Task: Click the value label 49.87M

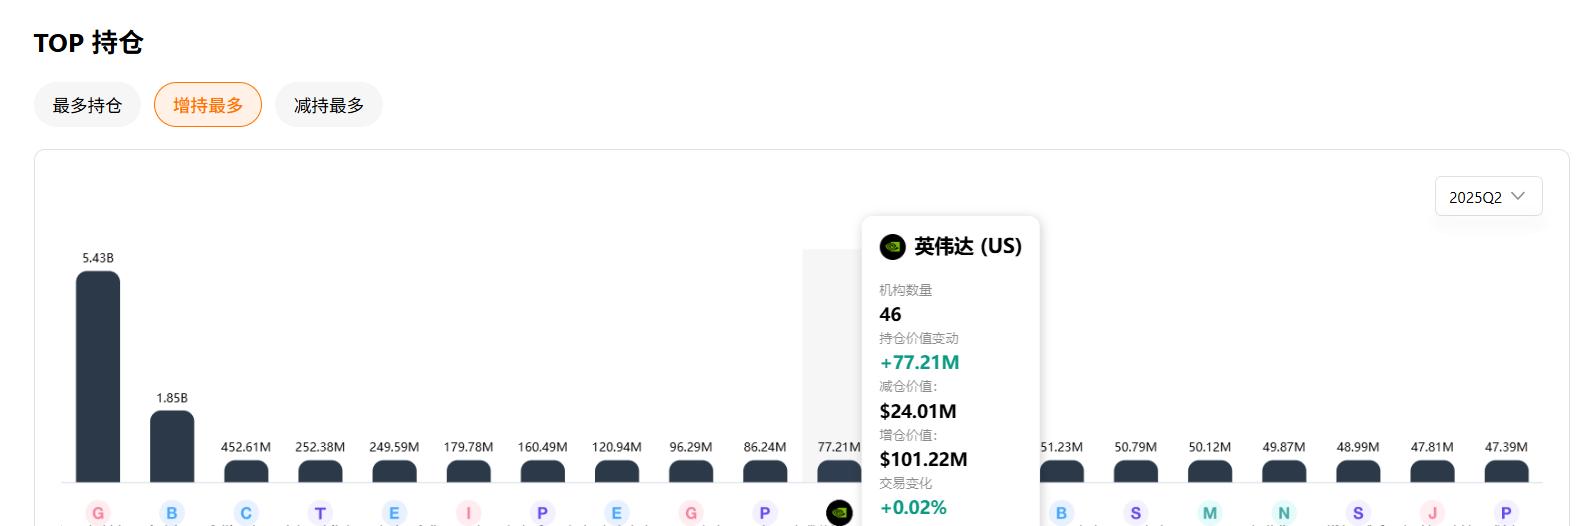Action: coord(1284,447)
